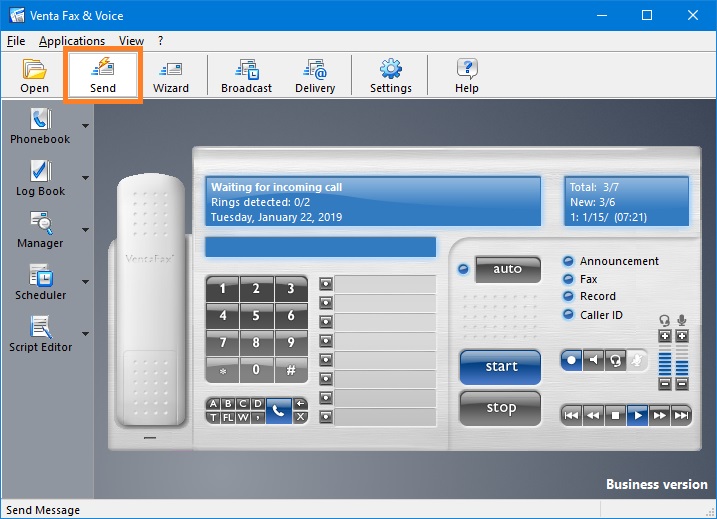Click the round indicator beside the auto button
The image size is (717, 519).
[x=463, y=269]
